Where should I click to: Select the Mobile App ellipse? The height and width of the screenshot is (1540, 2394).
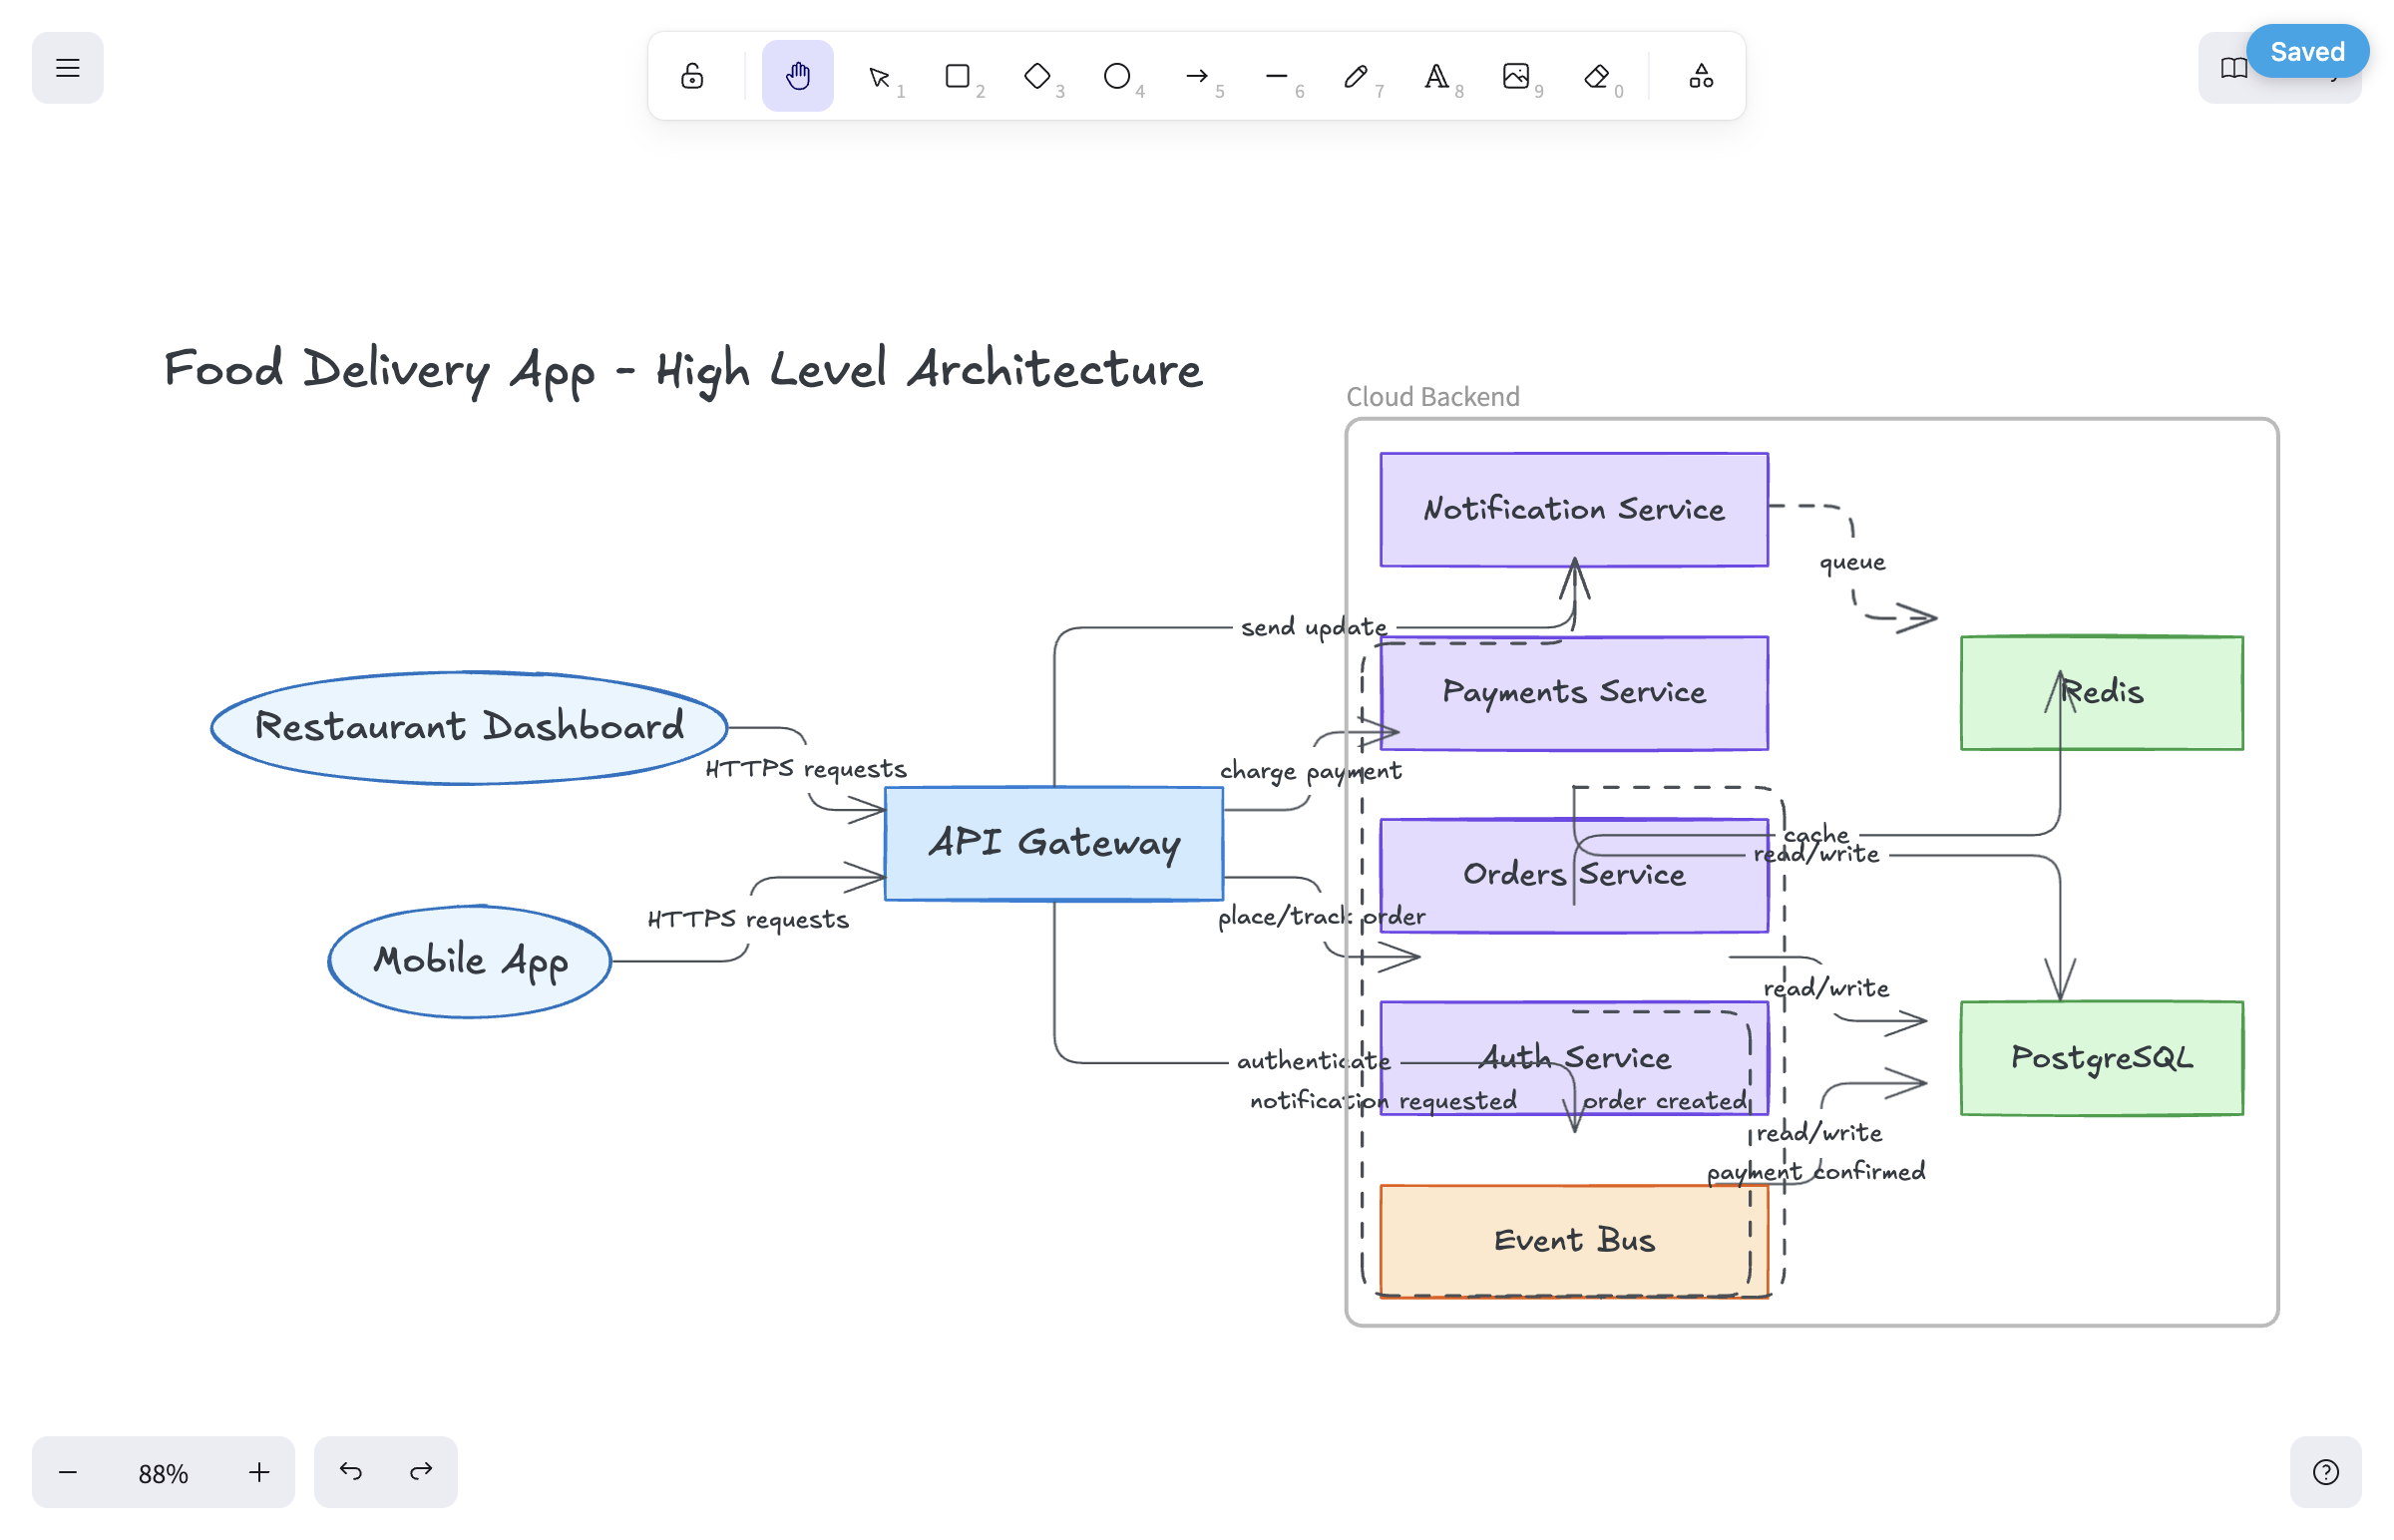tap(470, 961)
